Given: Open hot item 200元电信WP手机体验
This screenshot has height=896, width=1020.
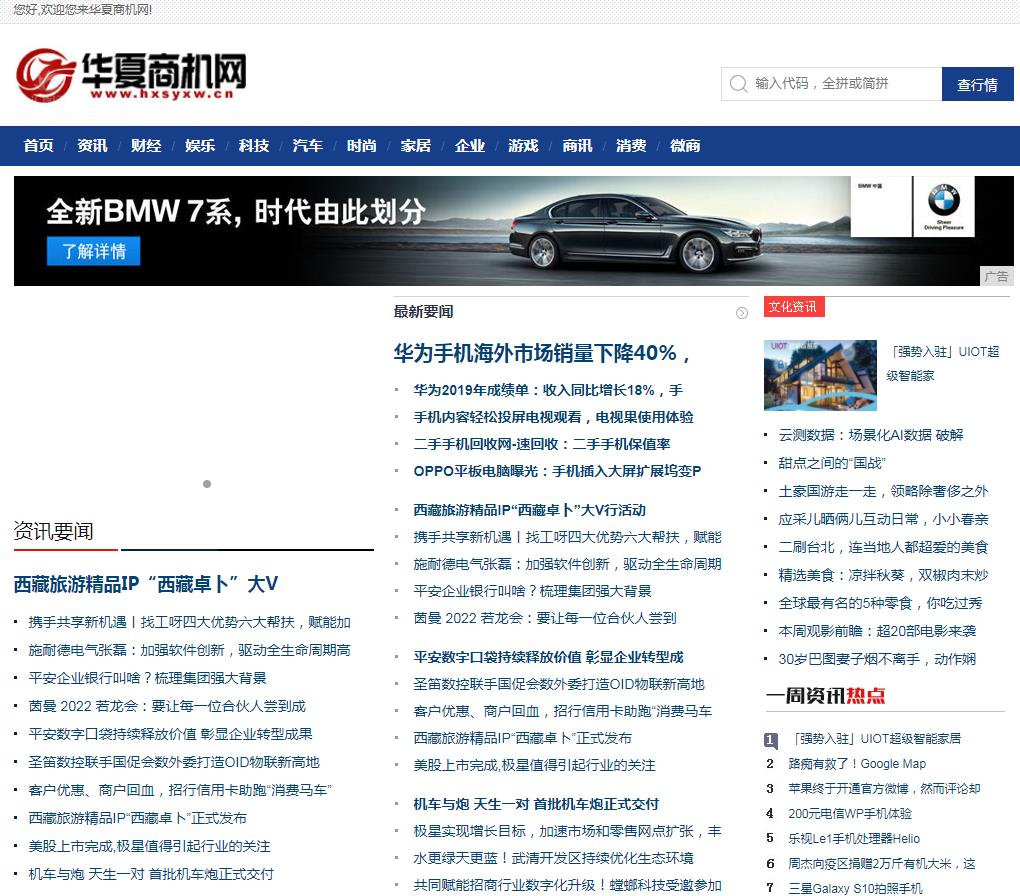Looking at the screenshot, I should [850, 814].
